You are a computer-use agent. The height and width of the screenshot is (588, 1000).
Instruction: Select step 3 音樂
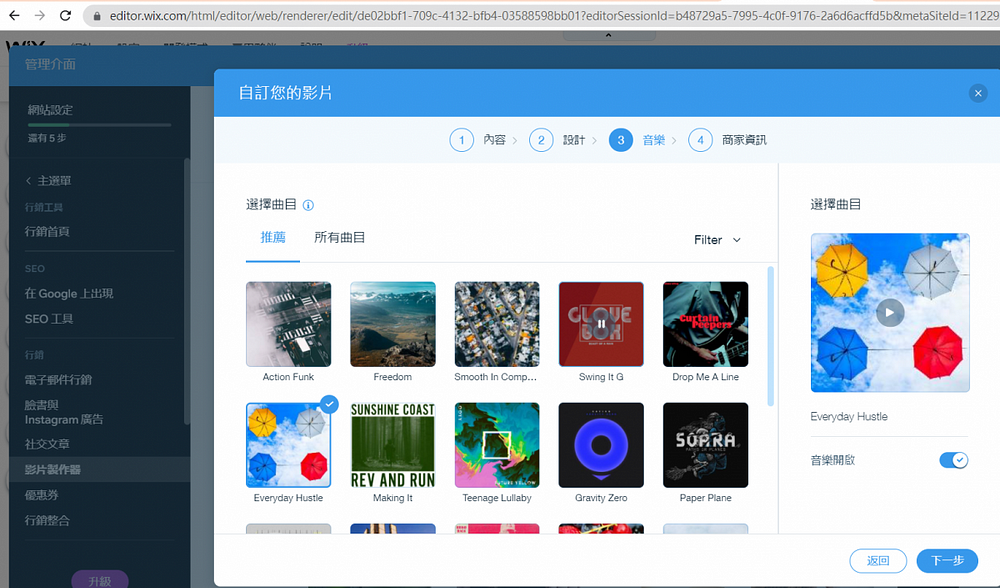tap(637, 140)
